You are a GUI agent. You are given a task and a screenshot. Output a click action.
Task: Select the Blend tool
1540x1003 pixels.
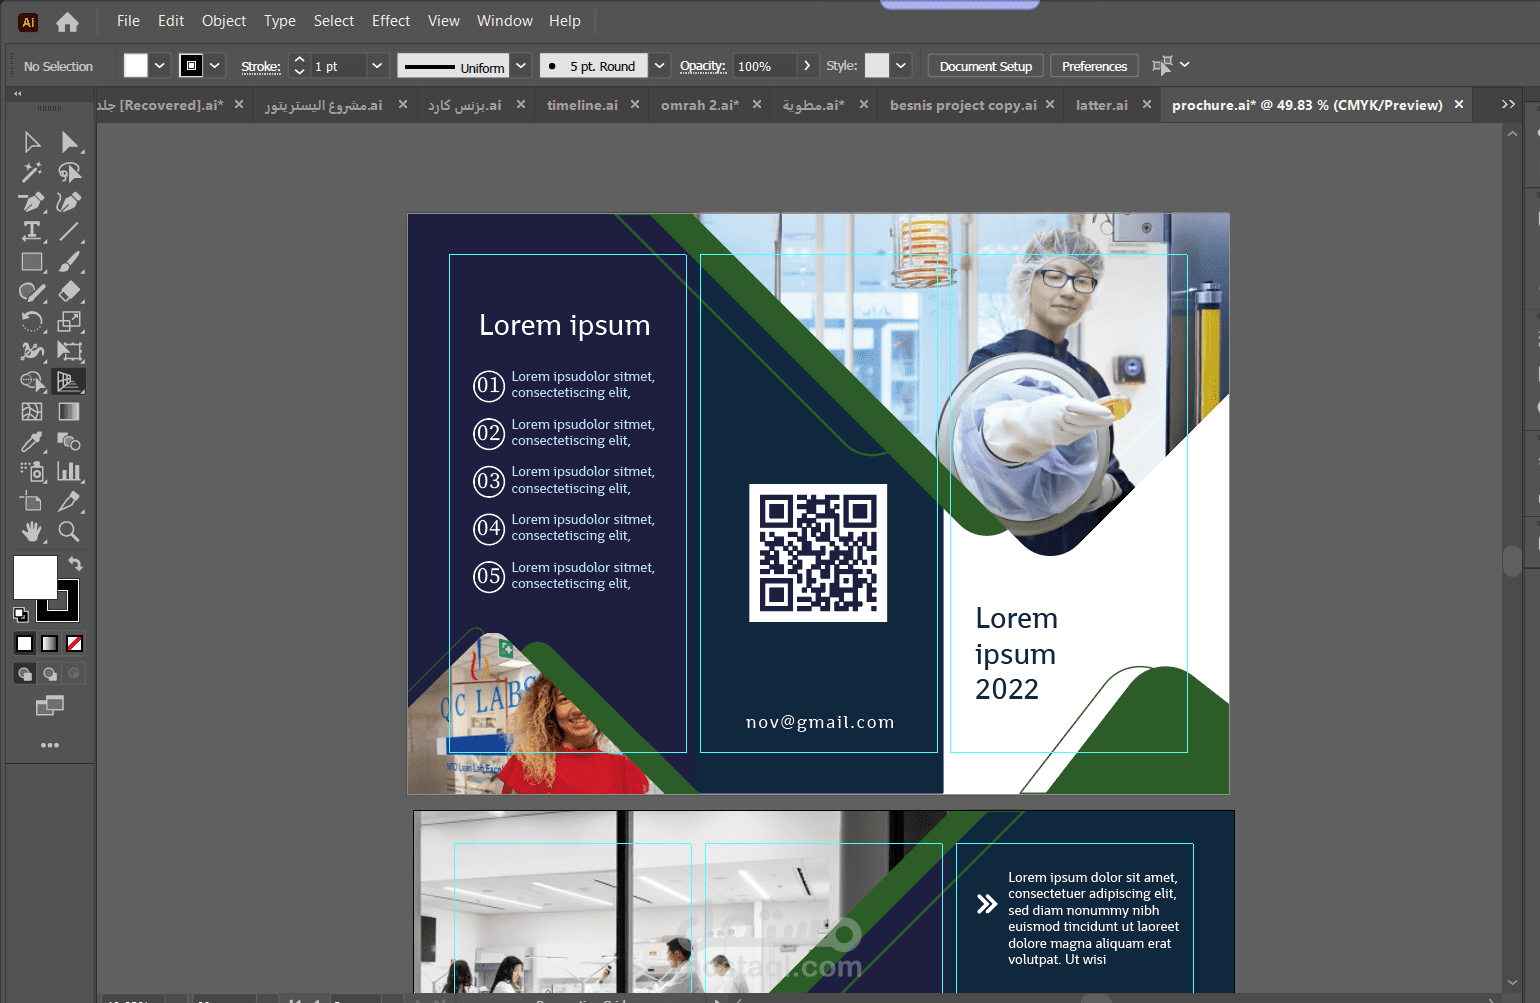coord(69,442)
